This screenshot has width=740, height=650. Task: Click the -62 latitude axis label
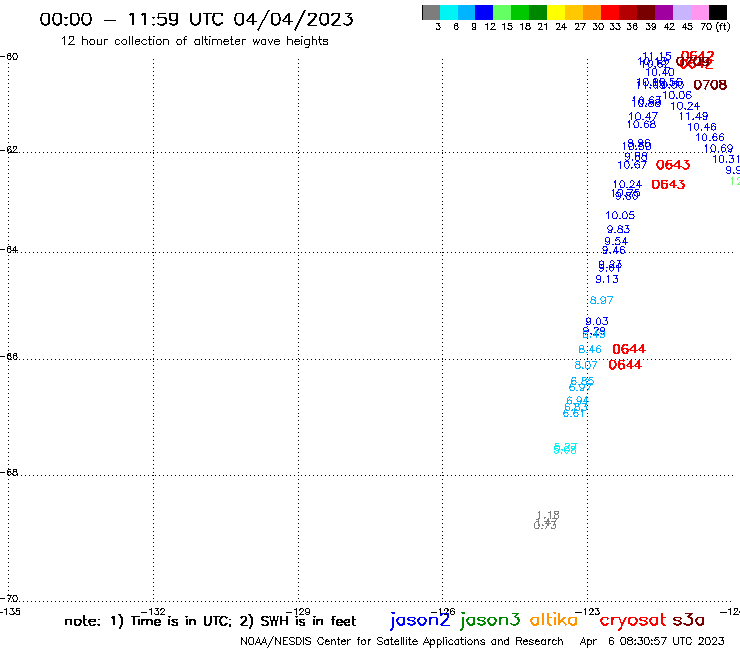tap(9, 150)
